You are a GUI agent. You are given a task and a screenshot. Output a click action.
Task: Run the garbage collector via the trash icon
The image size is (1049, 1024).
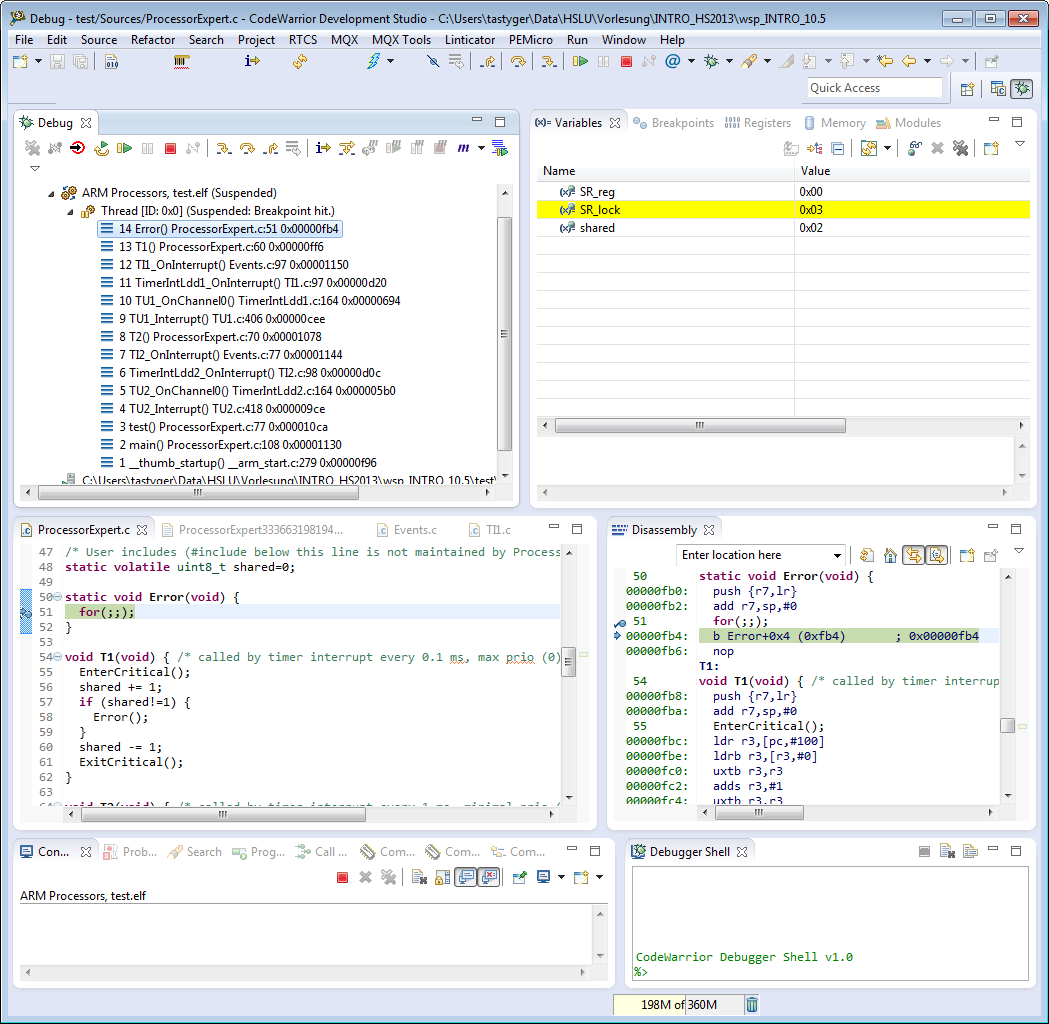(x=752, y=1005)
